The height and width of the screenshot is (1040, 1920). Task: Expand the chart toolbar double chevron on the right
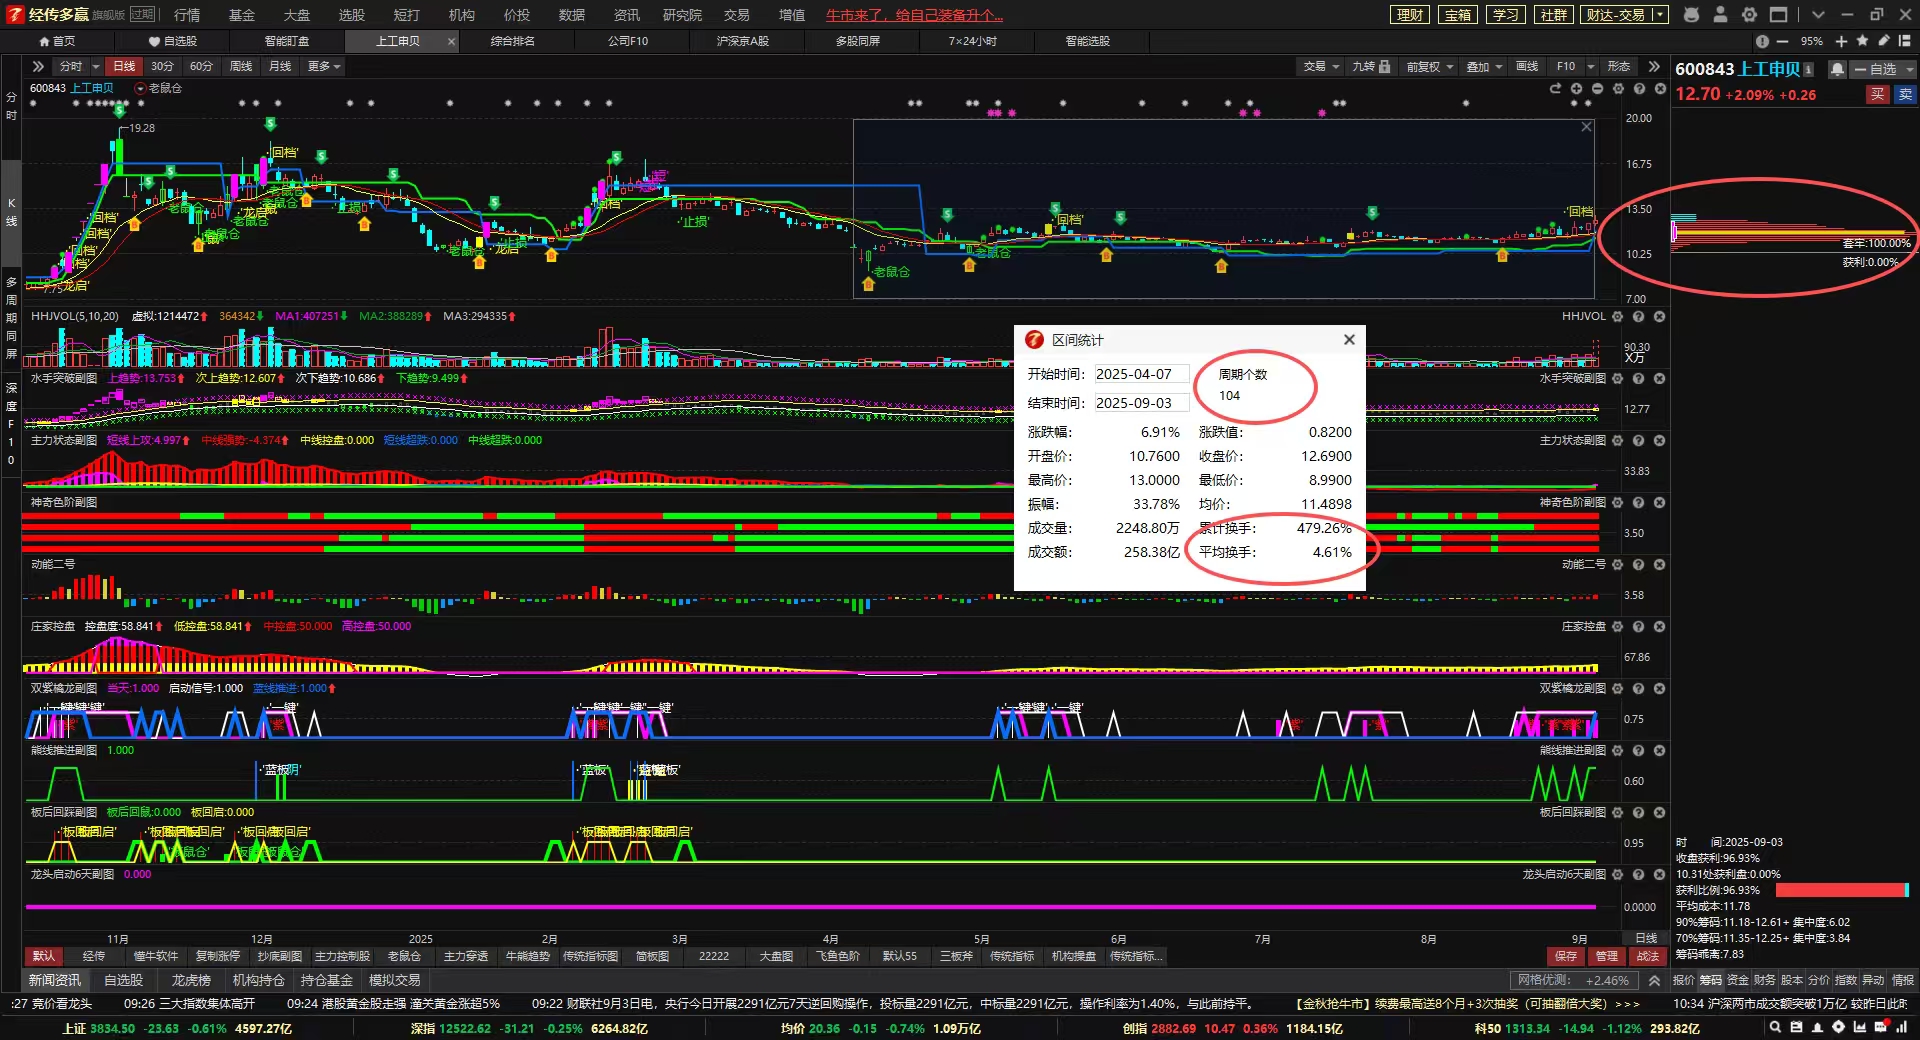1654,66
